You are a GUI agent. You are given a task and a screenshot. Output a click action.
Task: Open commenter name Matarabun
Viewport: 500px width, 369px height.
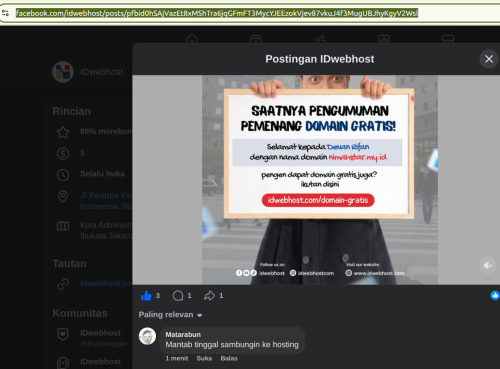coord(183,334)
